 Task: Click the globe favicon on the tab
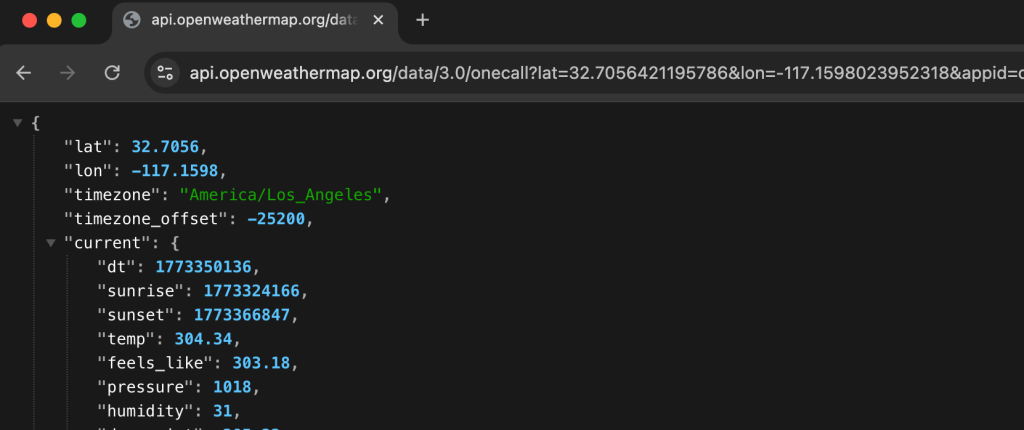(131, 20)
